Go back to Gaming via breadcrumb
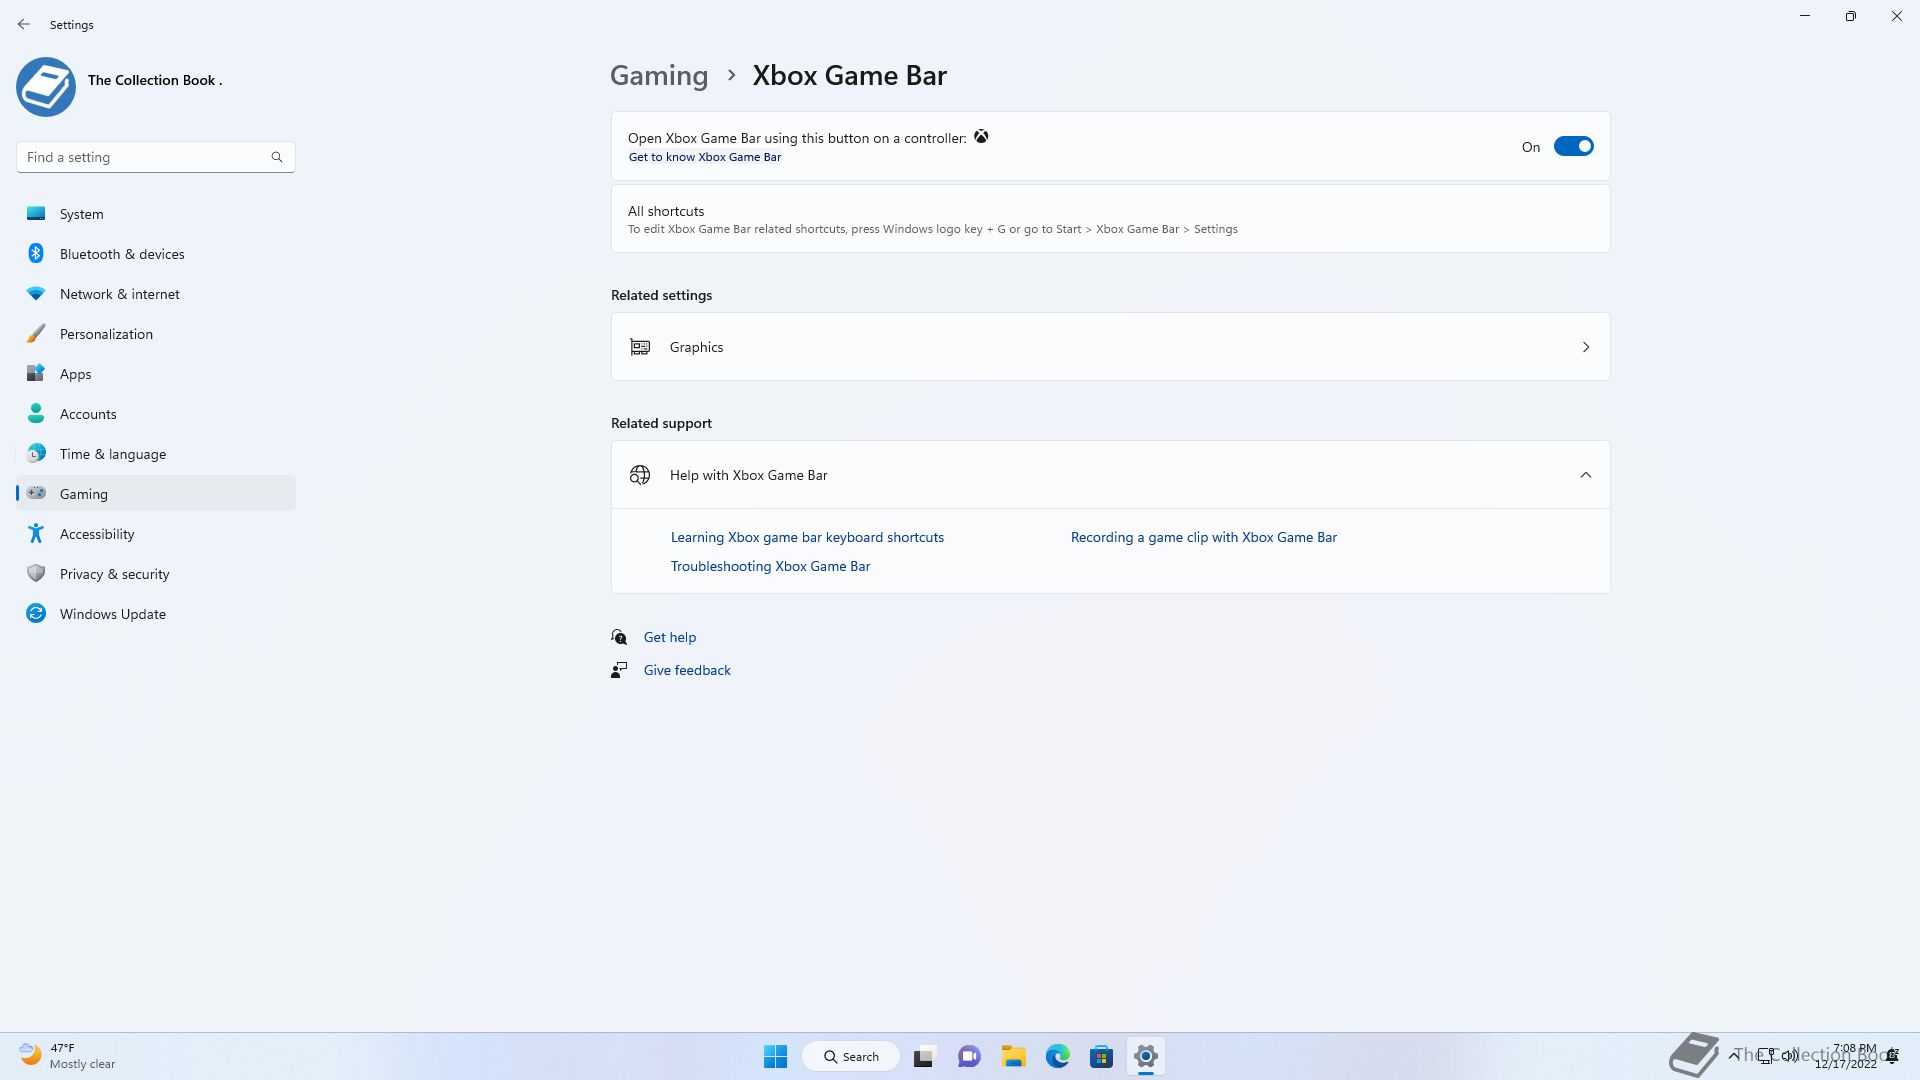This screenshot has height=1080, width=1920. [x=659, y=75]
